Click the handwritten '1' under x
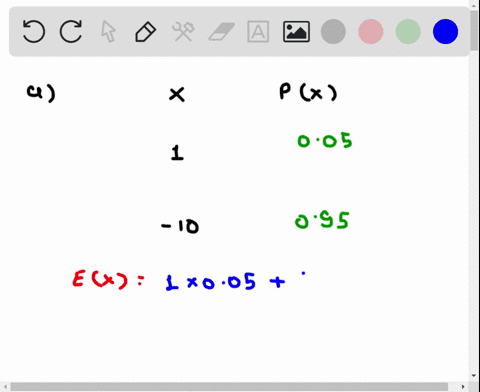Screen dimensions: 480x392 [x=177, y=153]
